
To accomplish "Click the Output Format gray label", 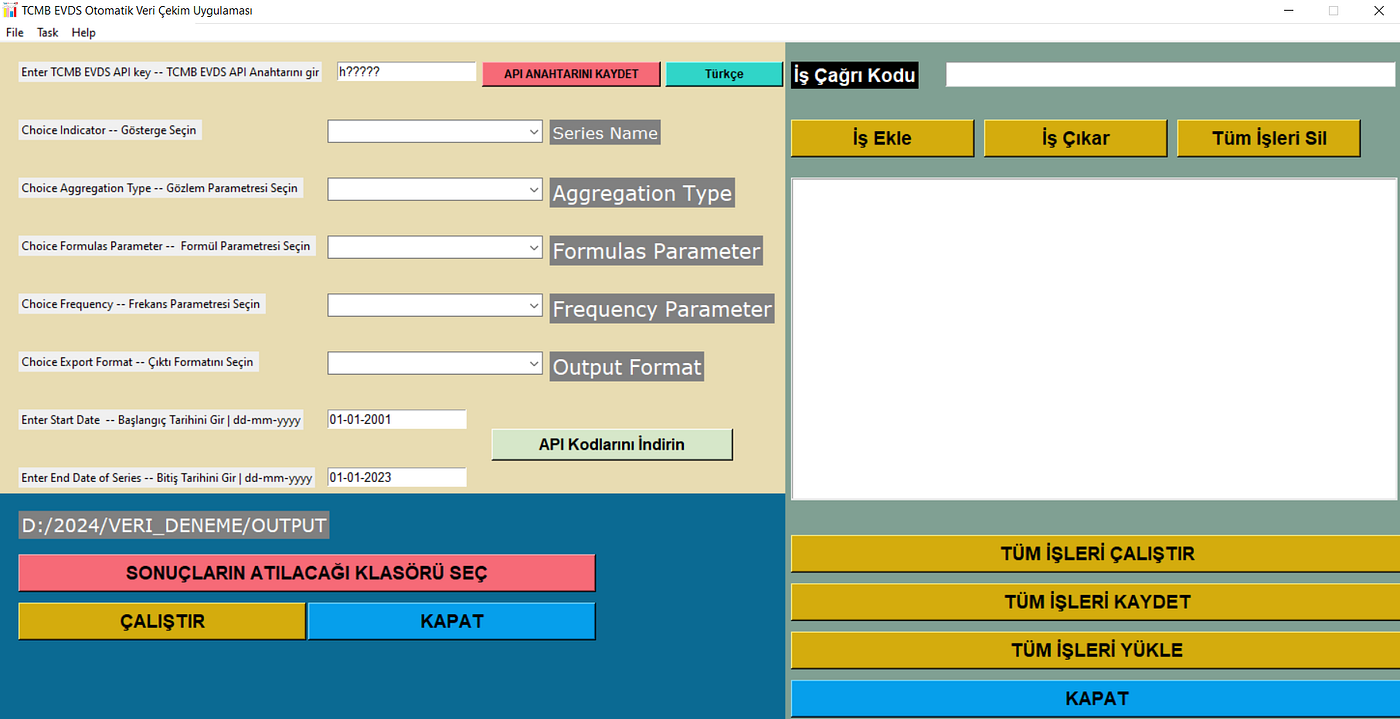I will [627, 367].
